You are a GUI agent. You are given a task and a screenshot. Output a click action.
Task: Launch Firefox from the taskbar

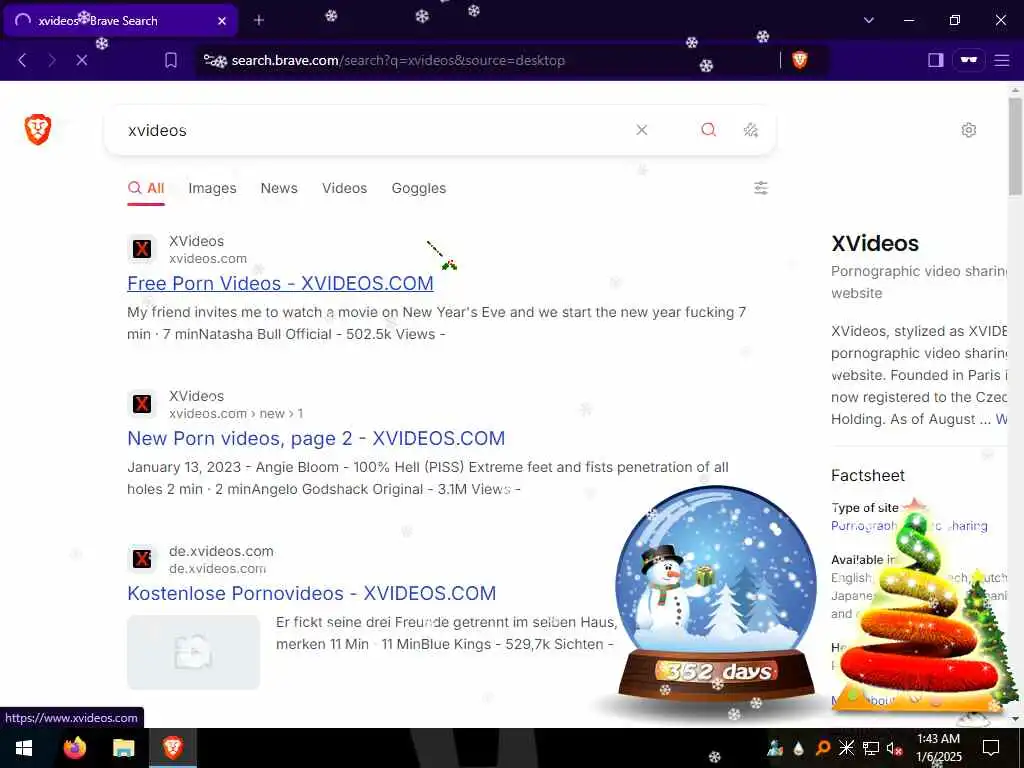(74, 748)
